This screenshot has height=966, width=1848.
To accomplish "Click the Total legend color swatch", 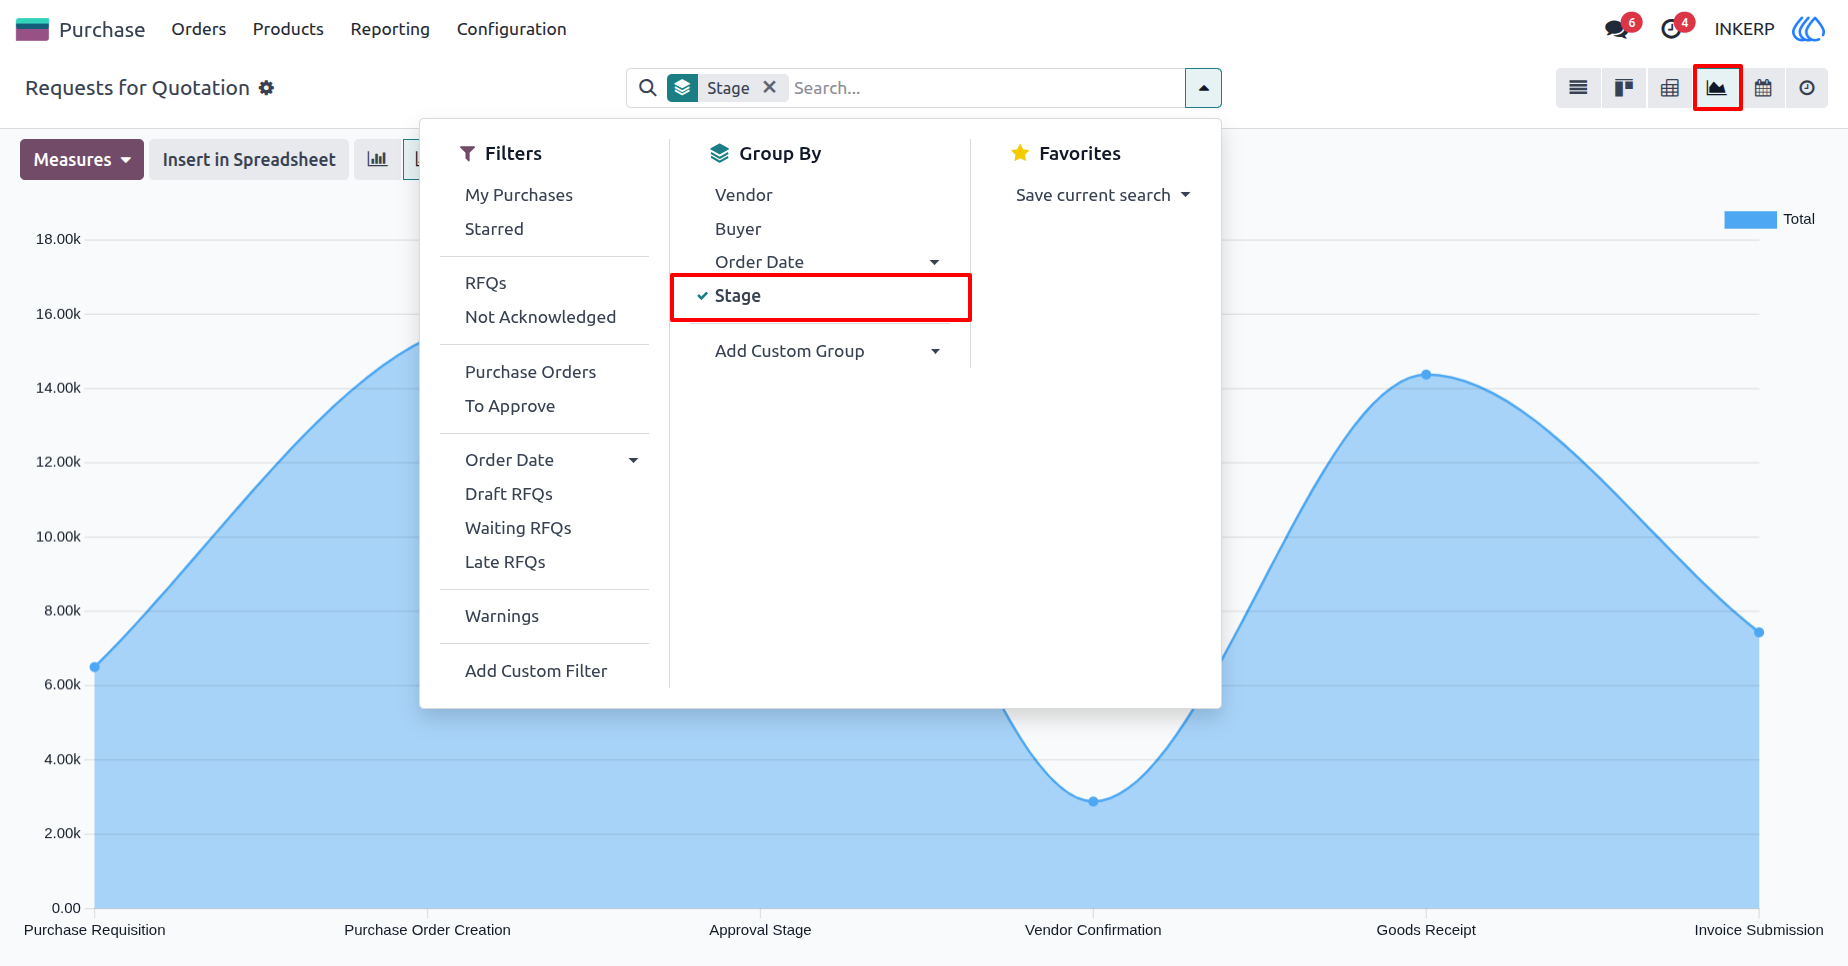I will [1750, 219].
